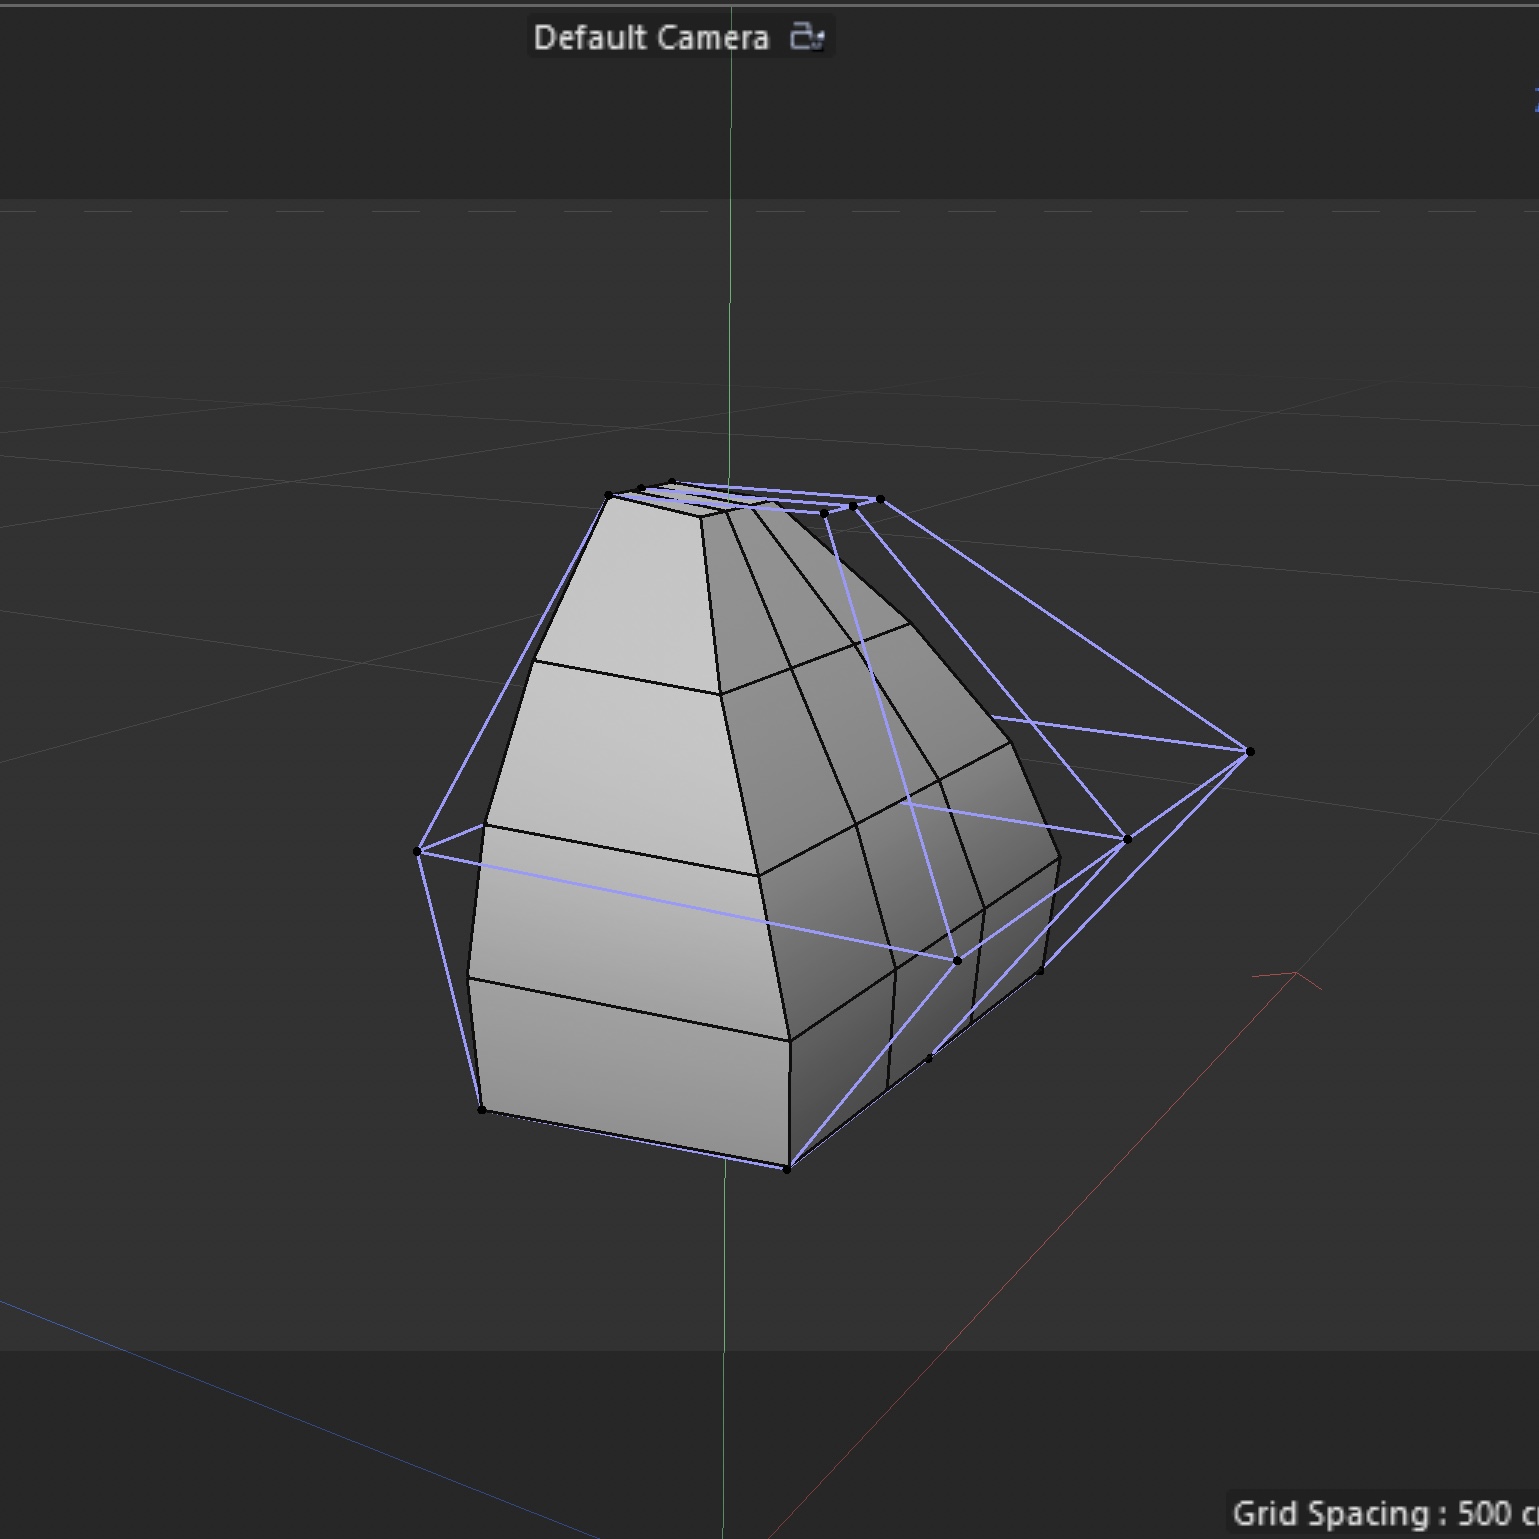Click the second-from-top light-gray front face
The image size is (1539, 1539).
click(x=620, y=760)
